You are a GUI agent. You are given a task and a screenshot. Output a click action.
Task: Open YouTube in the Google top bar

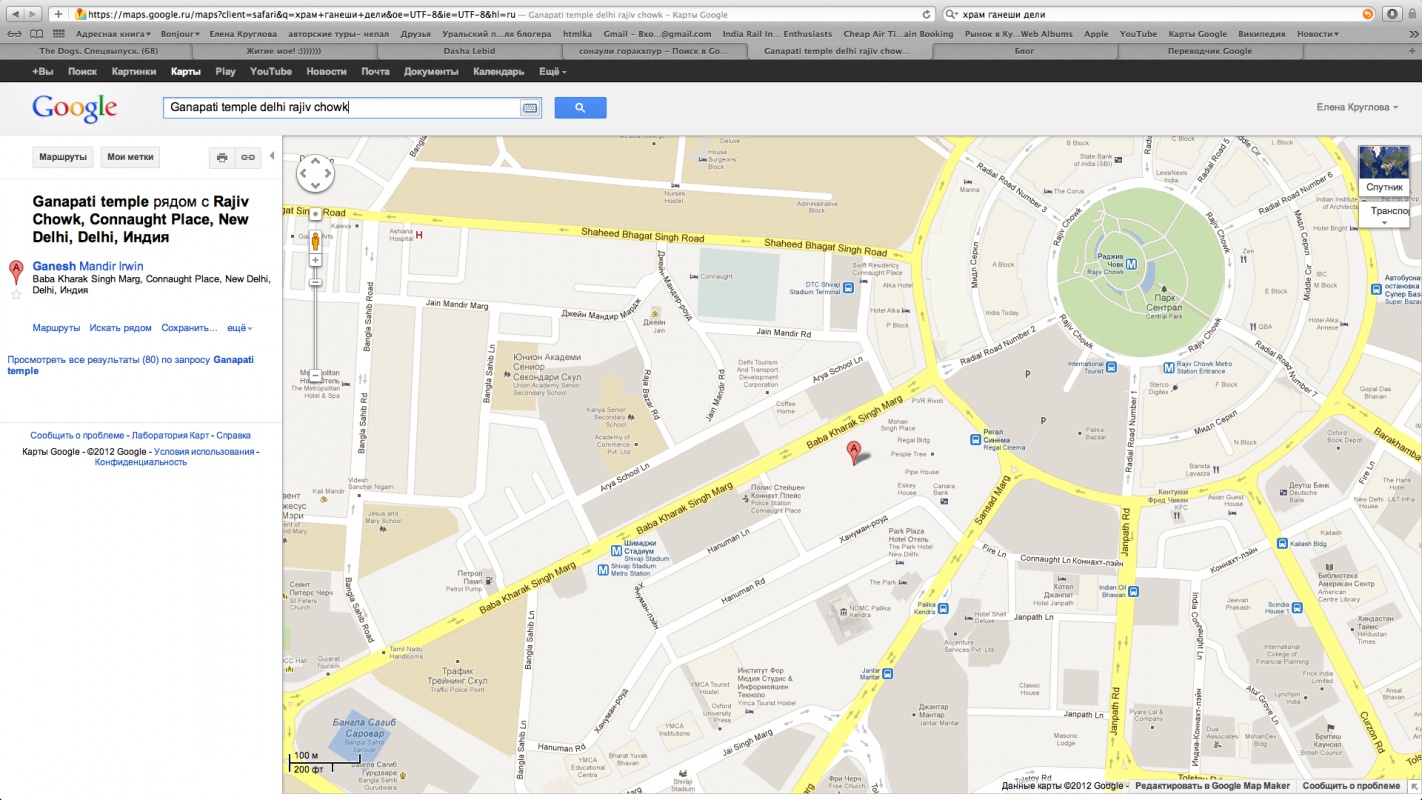tap(271, 72)
